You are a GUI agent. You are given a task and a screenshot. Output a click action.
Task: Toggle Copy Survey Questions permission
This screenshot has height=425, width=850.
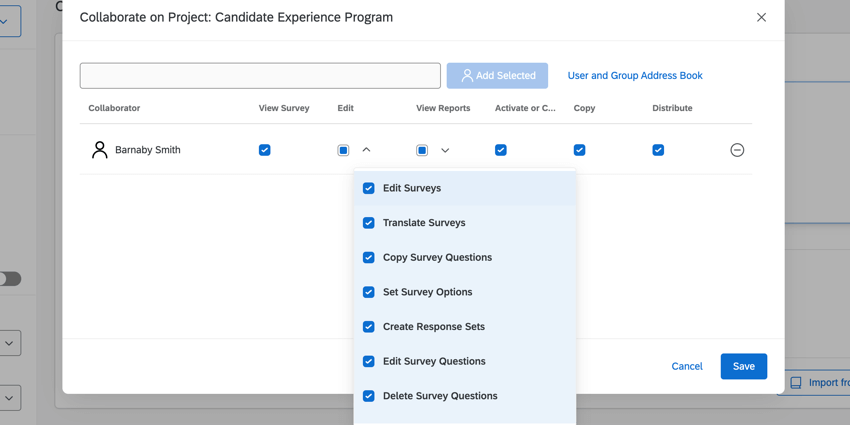point(369,257)
